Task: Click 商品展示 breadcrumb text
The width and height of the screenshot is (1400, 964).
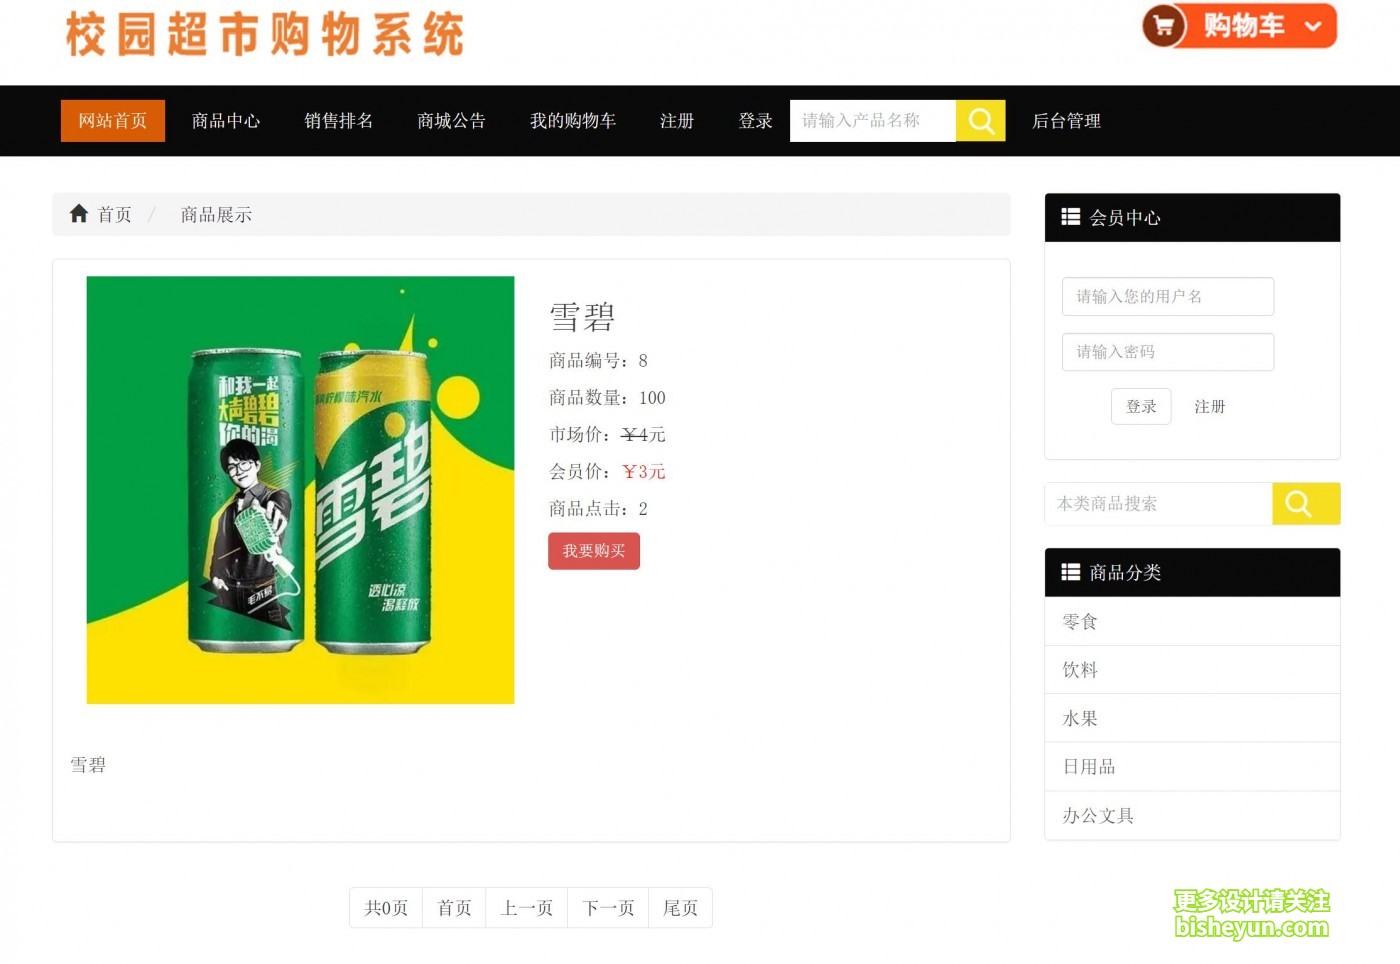Action: (216, 214)
